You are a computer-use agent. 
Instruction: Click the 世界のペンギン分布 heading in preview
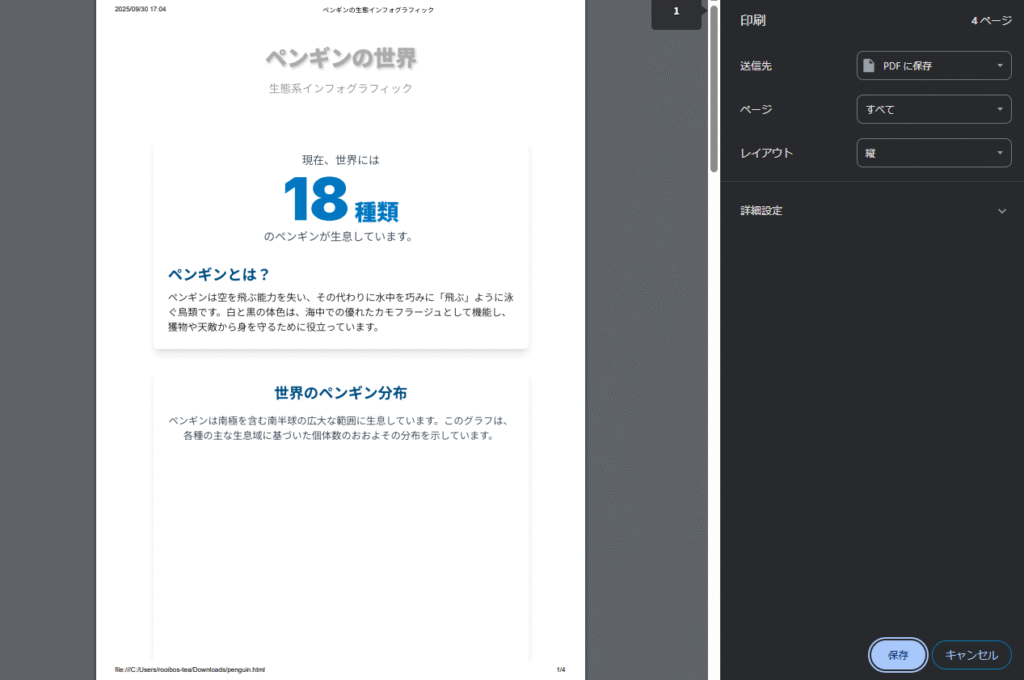[340, 393]
